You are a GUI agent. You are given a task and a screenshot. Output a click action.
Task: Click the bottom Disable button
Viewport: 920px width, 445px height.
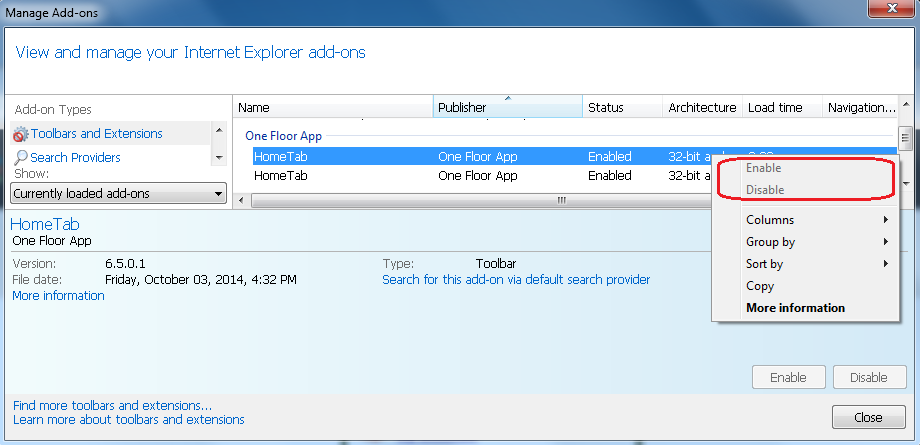[x=869, y=377]
